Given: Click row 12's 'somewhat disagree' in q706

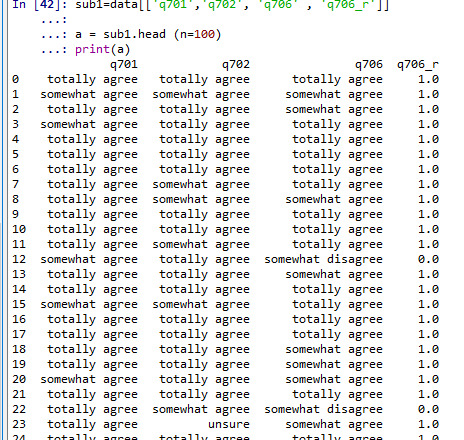Looking at the screenshot, I should click(x=323, y=260).
